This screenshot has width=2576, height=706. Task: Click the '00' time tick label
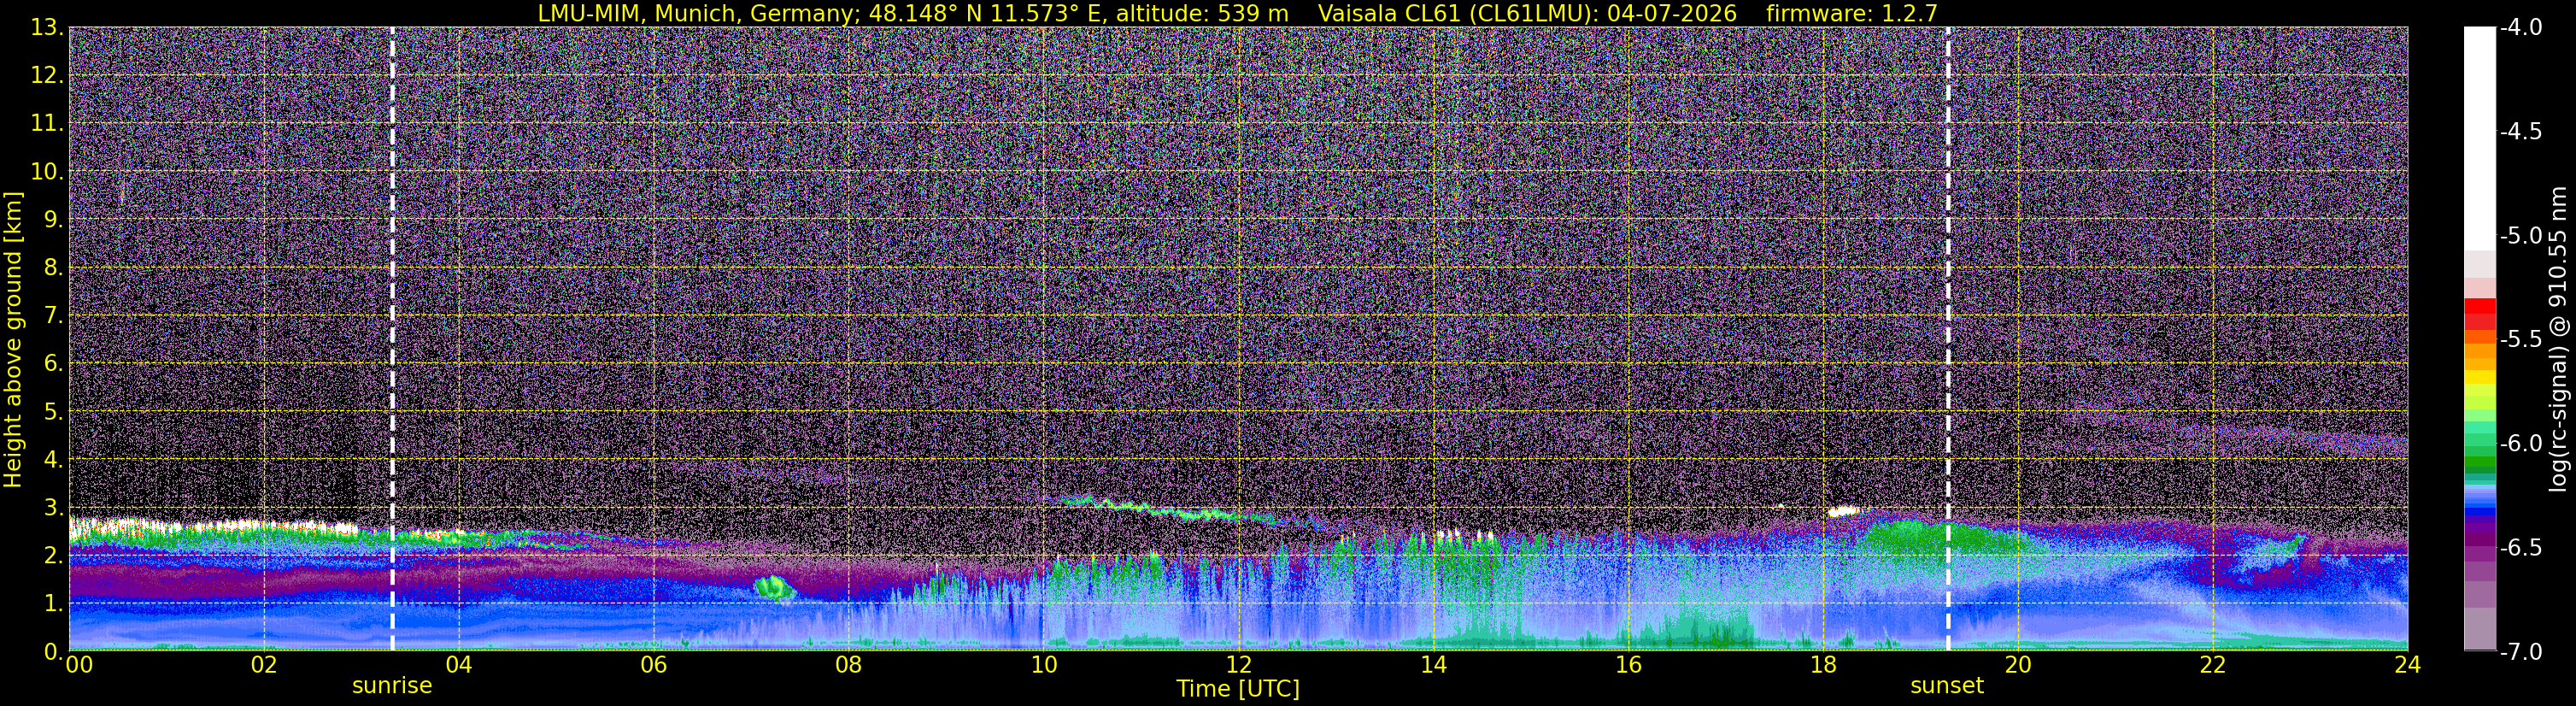coord(78,665)
